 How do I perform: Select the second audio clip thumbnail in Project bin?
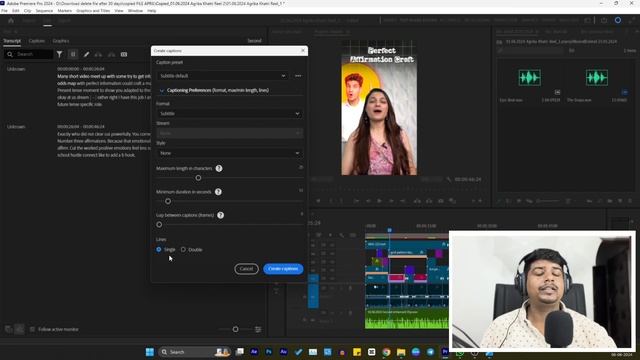(x=596, y=78)
